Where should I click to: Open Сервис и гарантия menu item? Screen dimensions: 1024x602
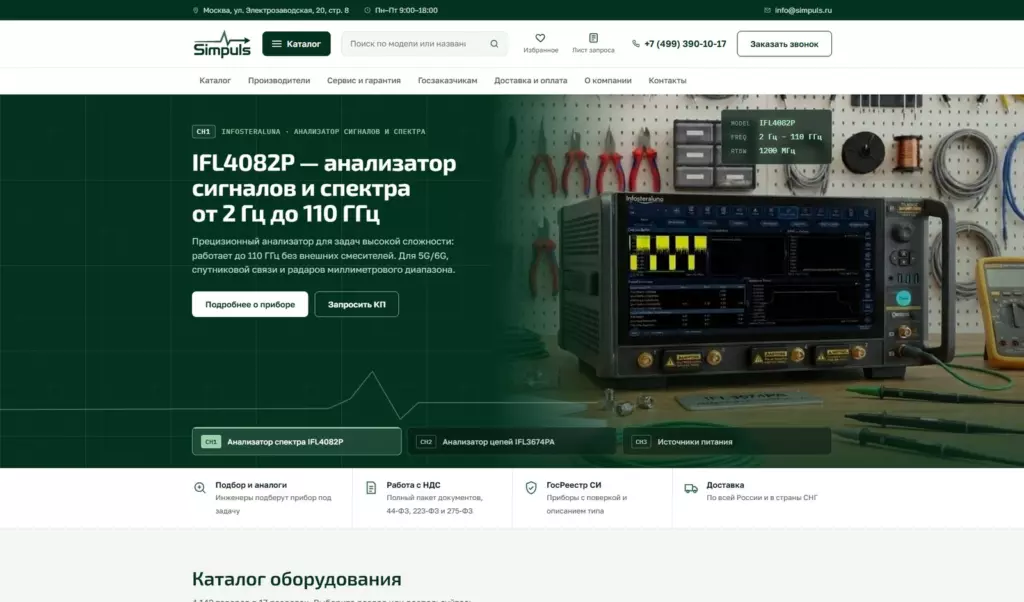364,80
